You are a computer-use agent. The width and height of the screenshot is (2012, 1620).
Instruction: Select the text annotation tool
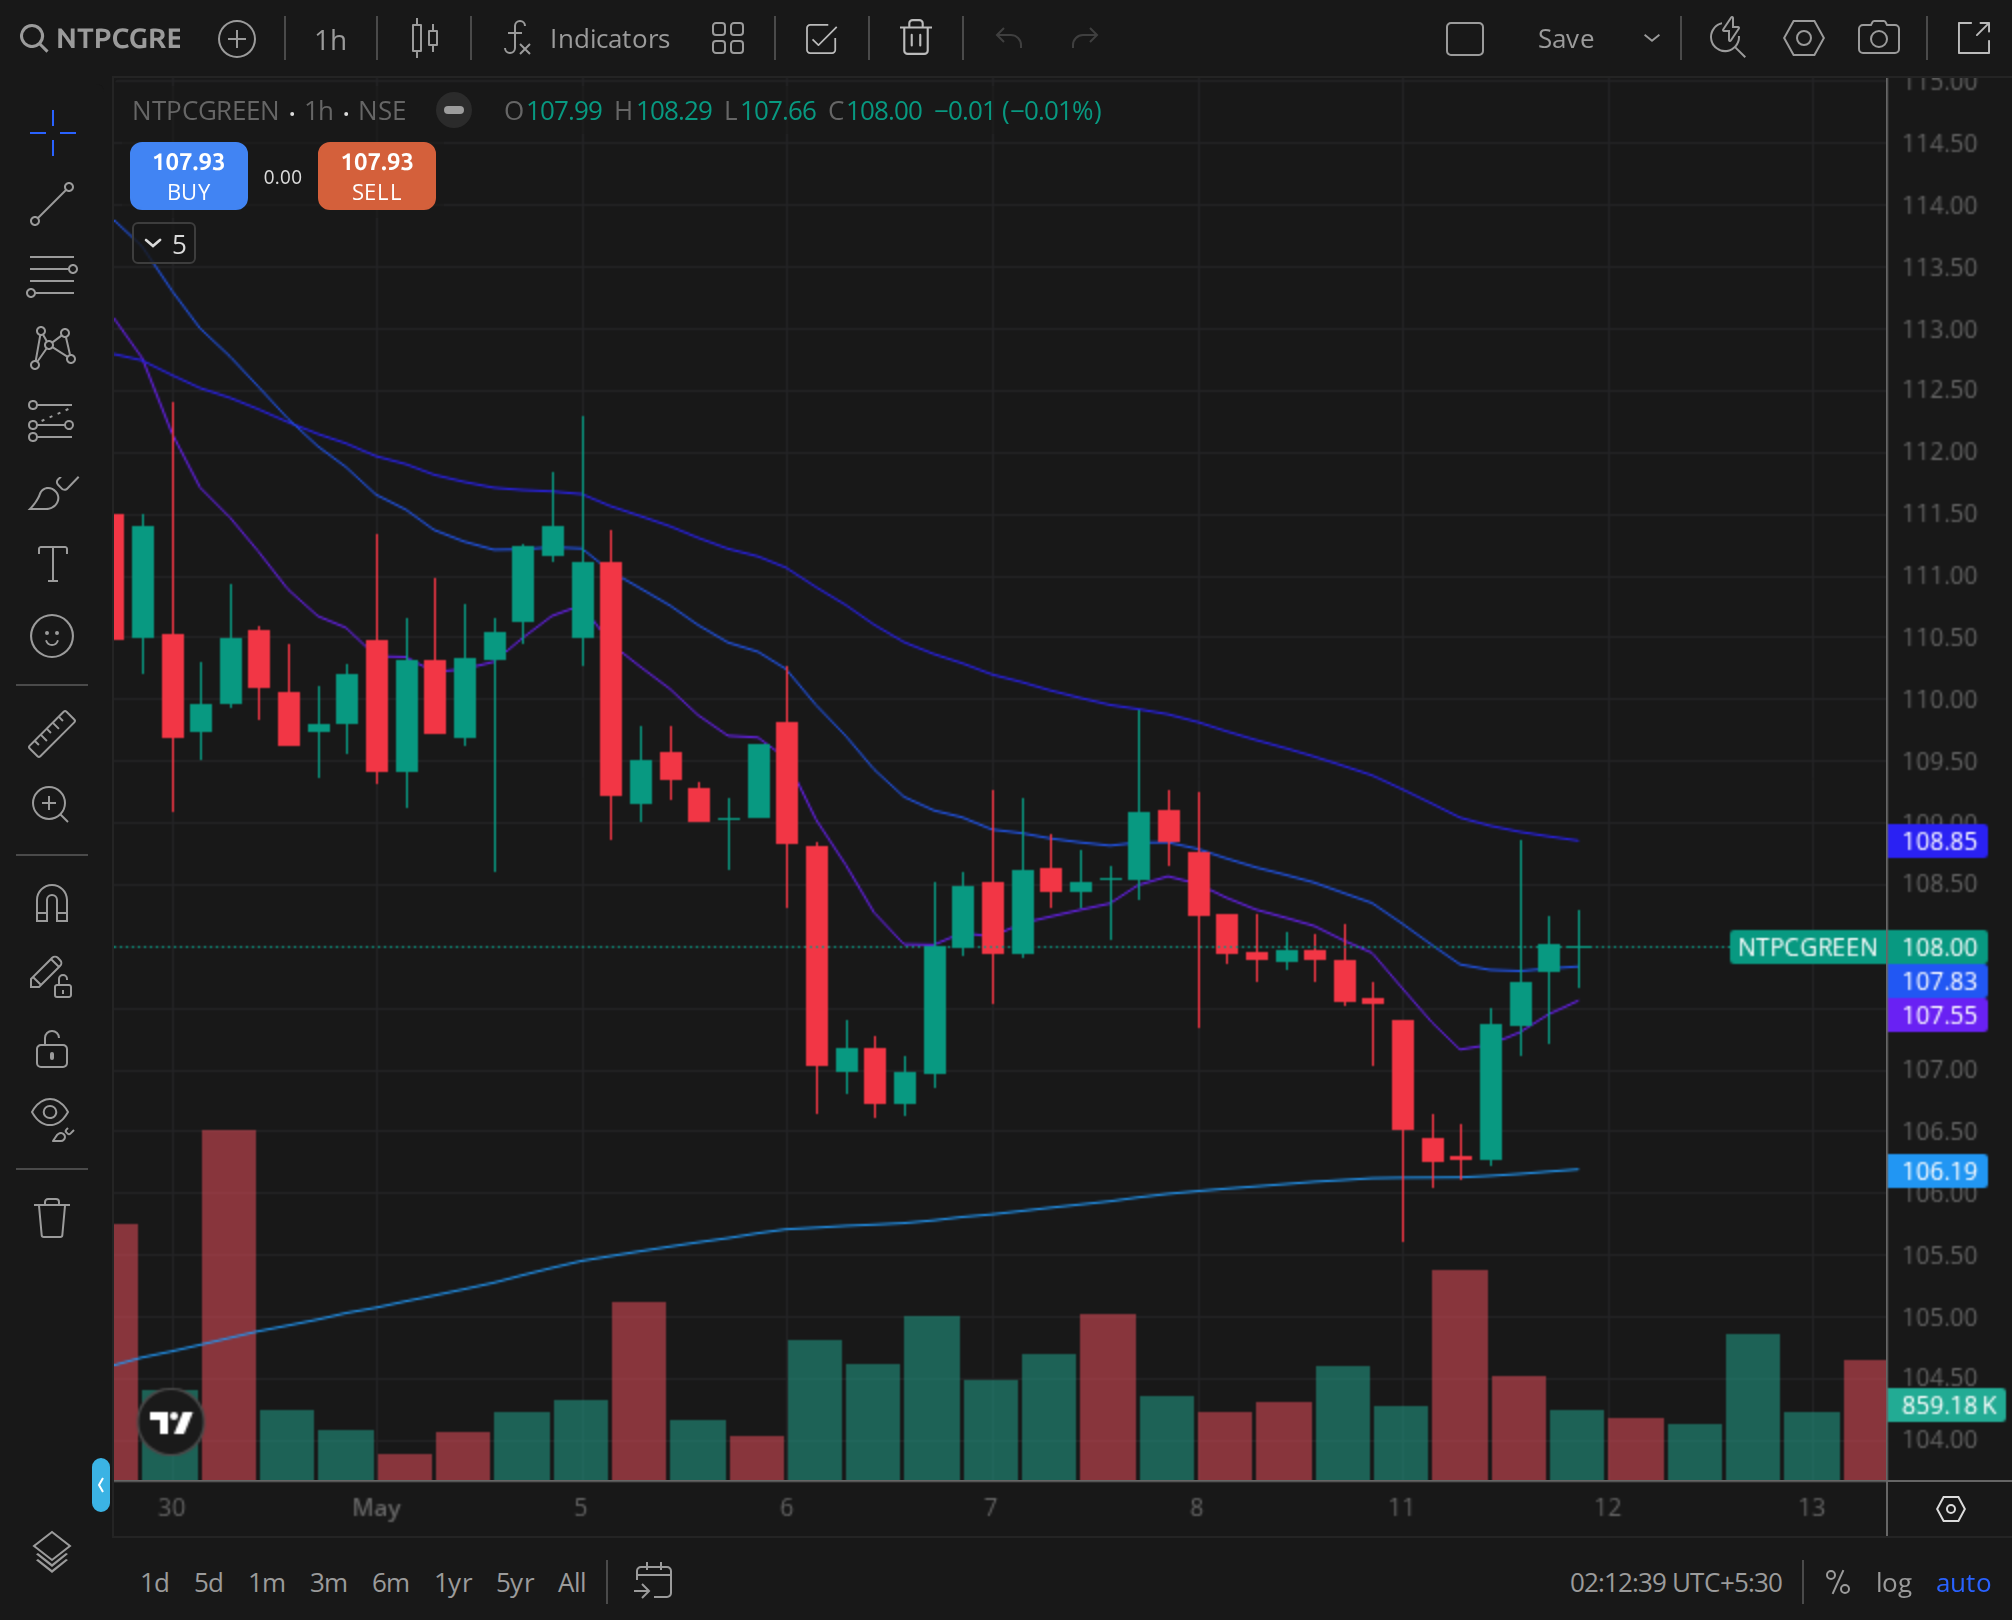(x=52, y=564)
